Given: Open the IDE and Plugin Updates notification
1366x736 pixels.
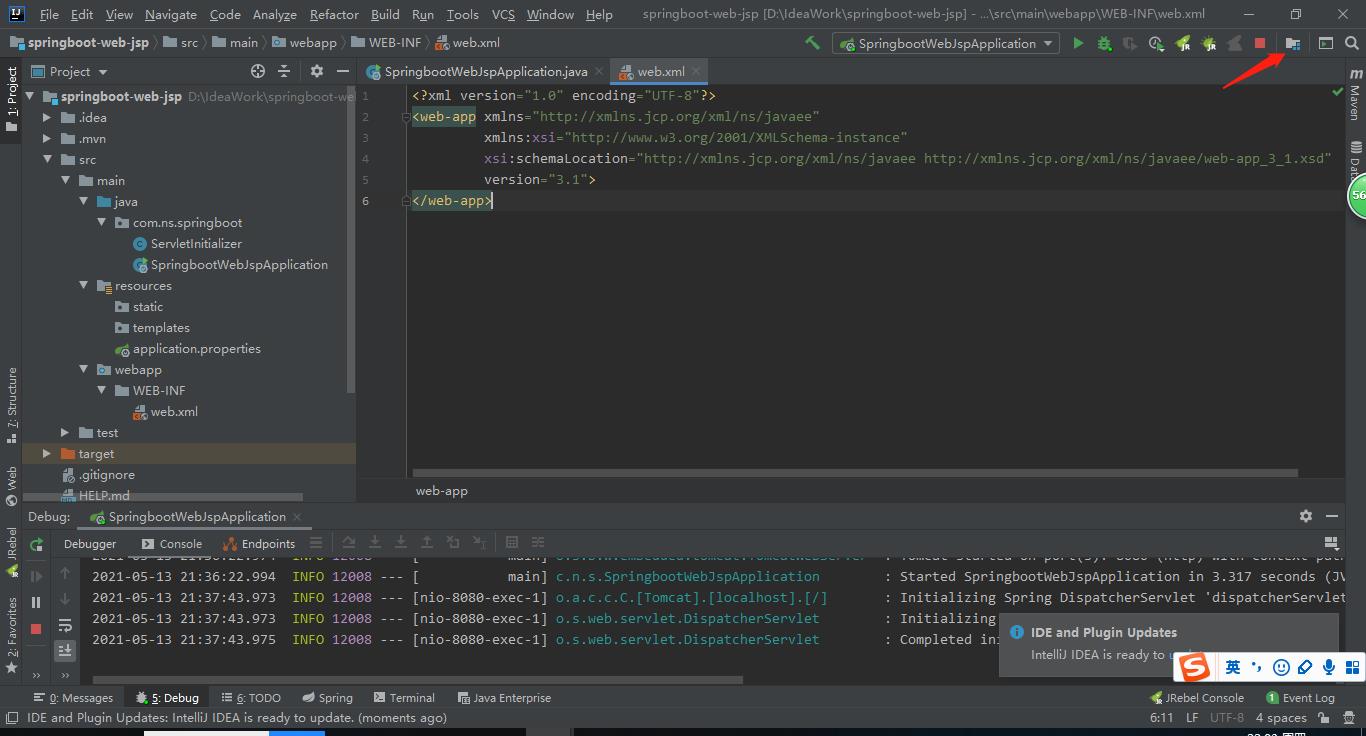Looking at the screenshot, I should 1168,644.
